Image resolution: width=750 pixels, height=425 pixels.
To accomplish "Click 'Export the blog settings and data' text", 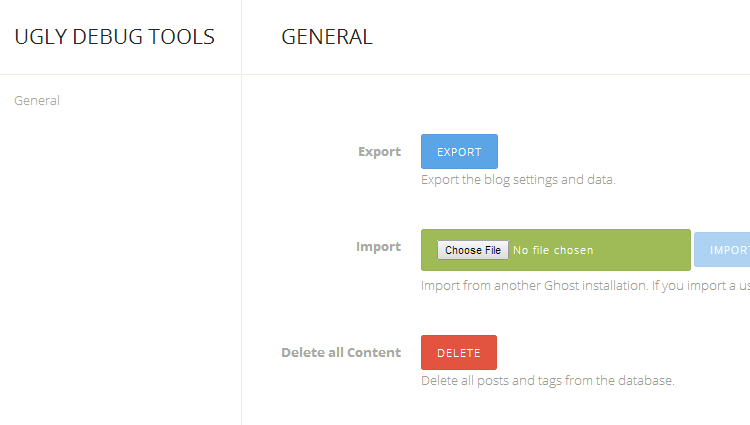I will click(x=518, y=180).
